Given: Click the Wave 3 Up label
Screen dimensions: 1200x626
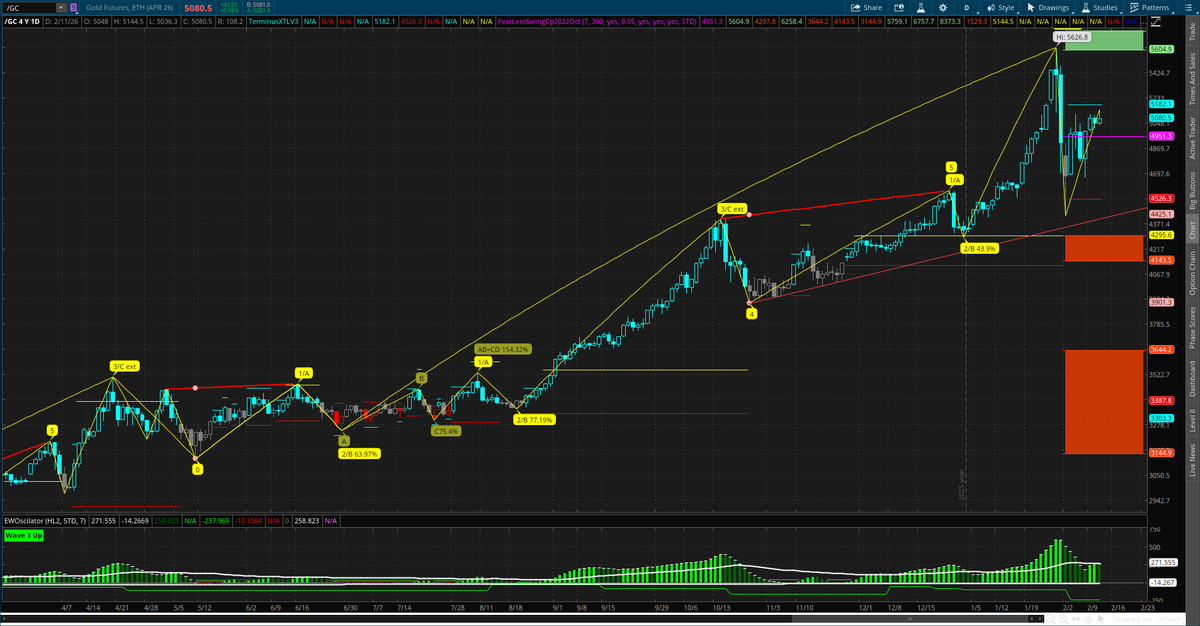Looking at the screenshot, I should point(24,536).
